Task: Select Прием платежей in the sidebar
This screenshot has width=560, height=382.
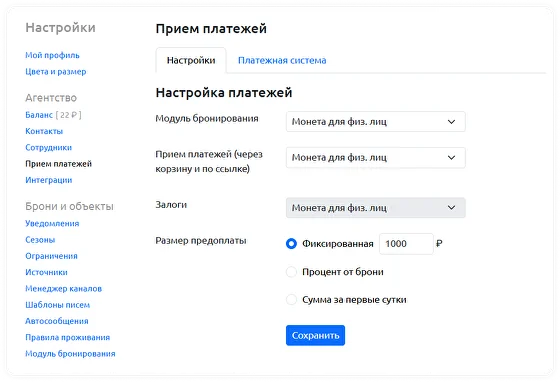Action: point(59,164)
